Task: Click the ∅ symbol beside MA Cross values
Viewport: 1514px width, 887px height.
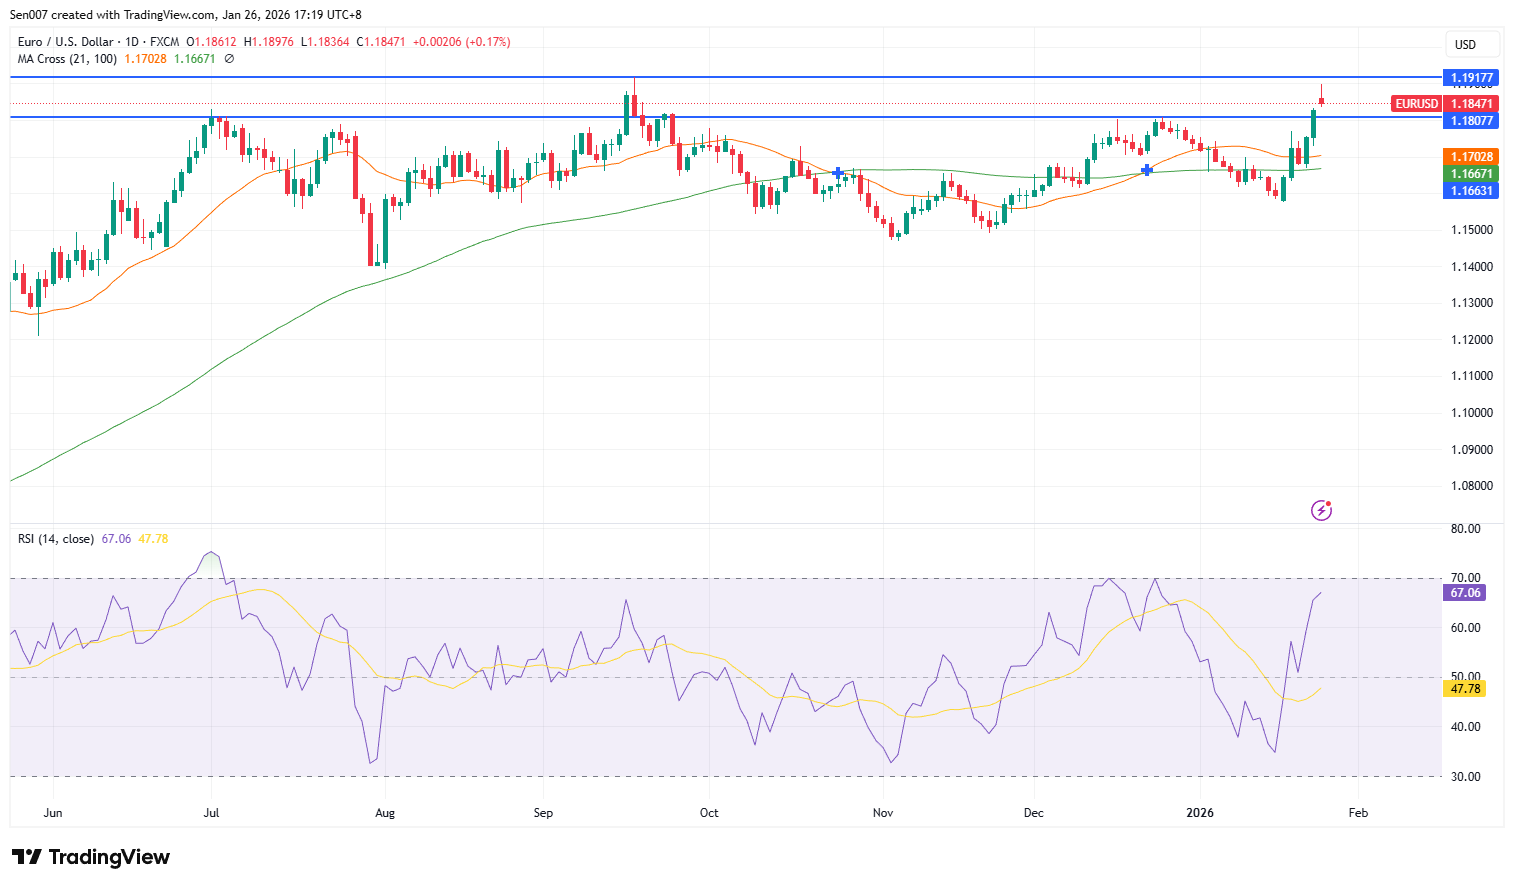Action: coord(229,59)
